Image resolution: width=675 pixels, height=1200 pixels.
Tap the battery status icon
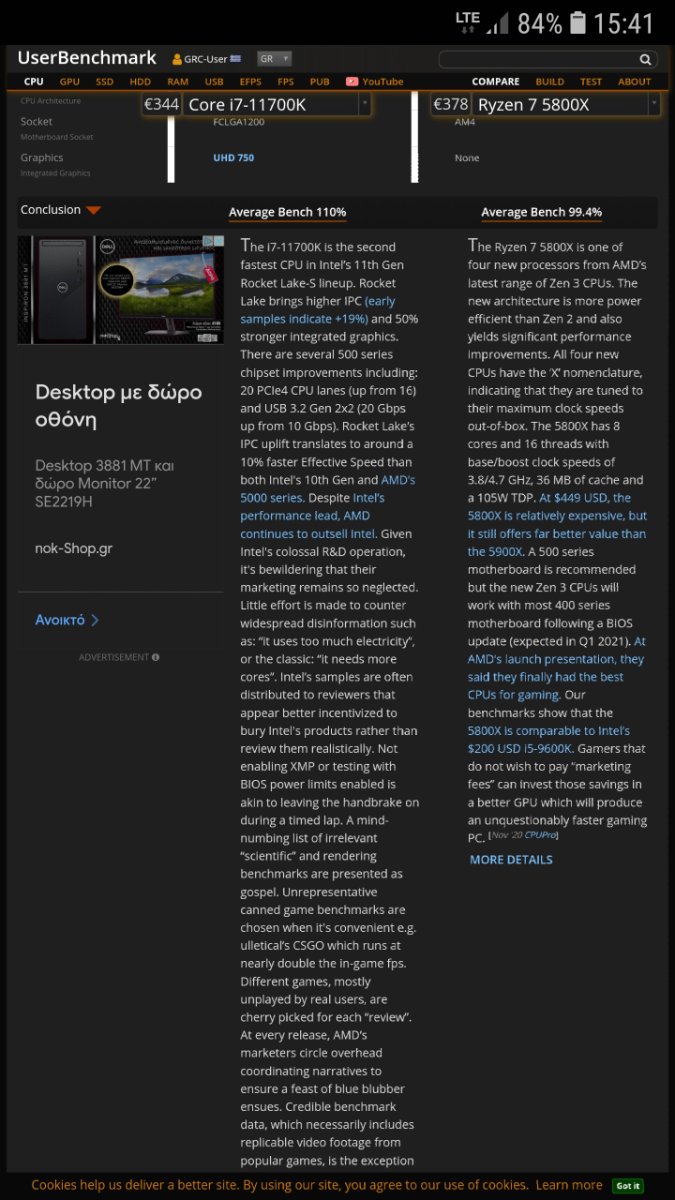[578, 22]
